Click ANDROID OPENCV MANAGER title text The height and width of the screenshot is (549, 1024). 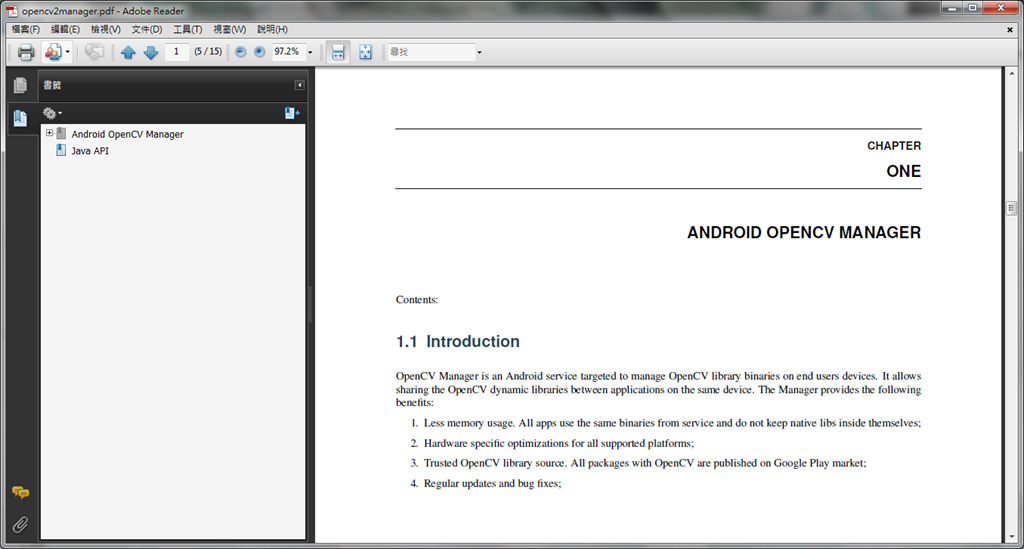(x=804, y=232)
